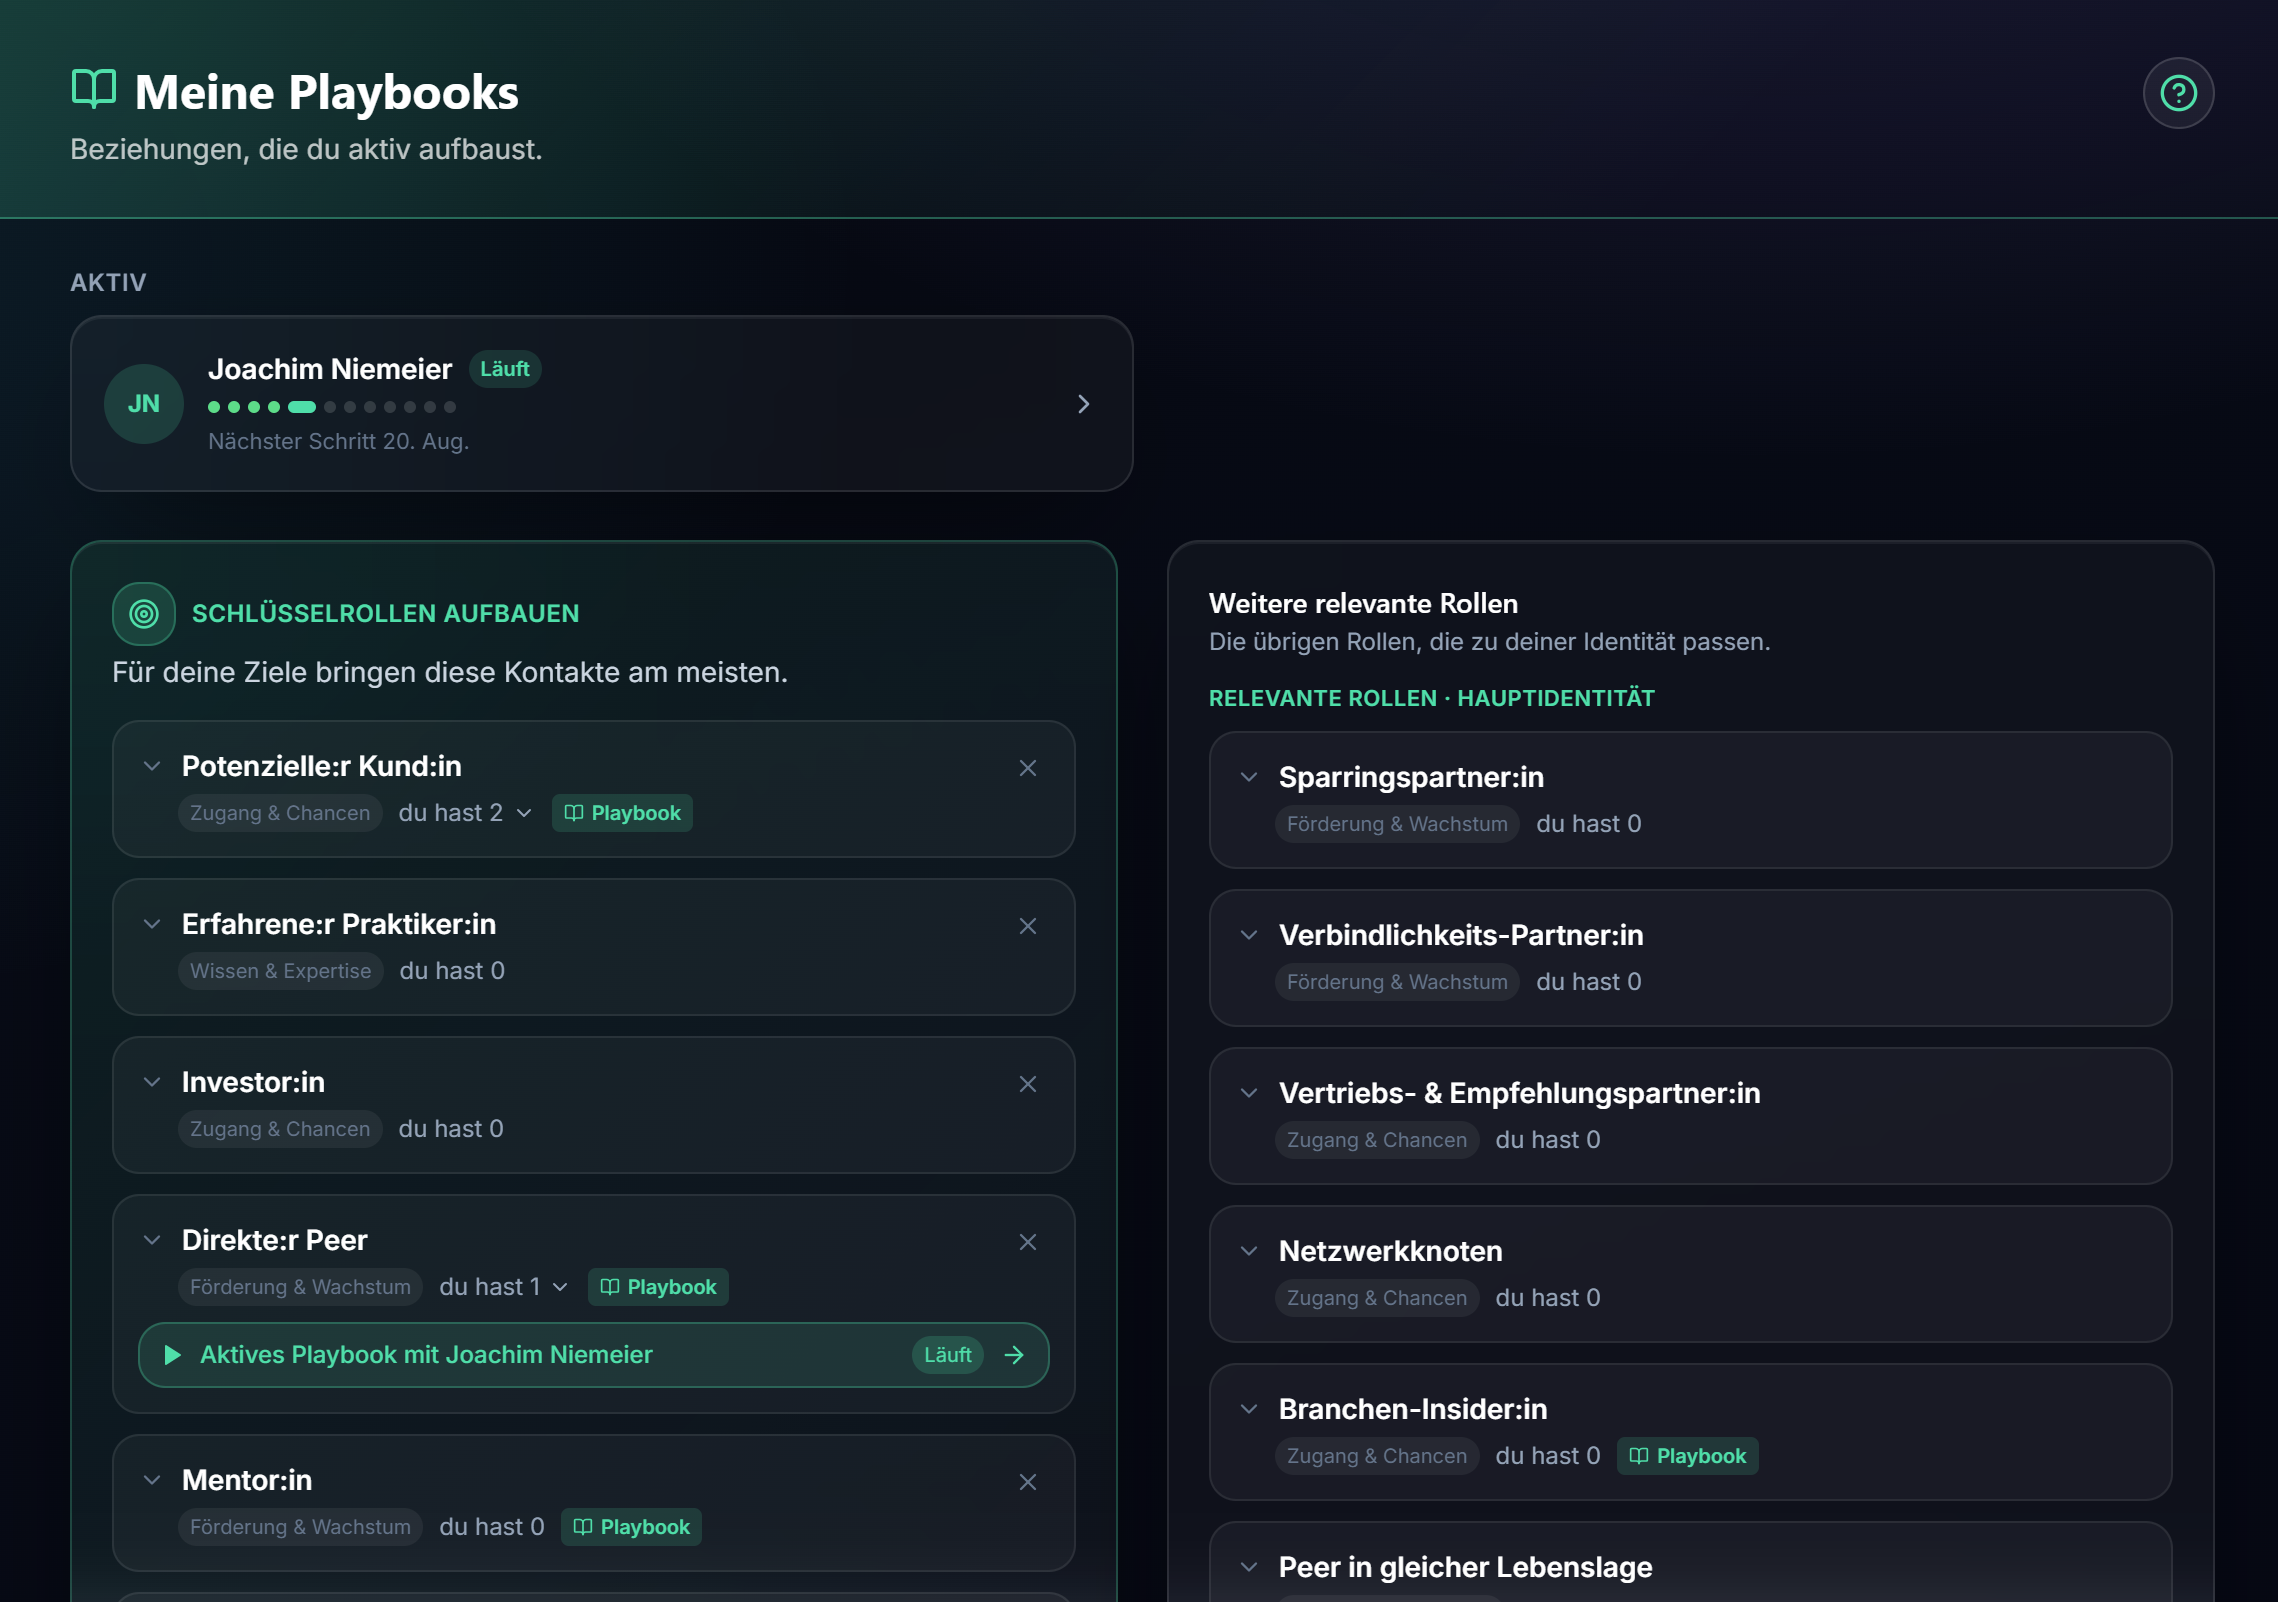Click the progress dots under Joachim Niemeier
Viewport: 2278px width, 1602px height.
[332, 407]
